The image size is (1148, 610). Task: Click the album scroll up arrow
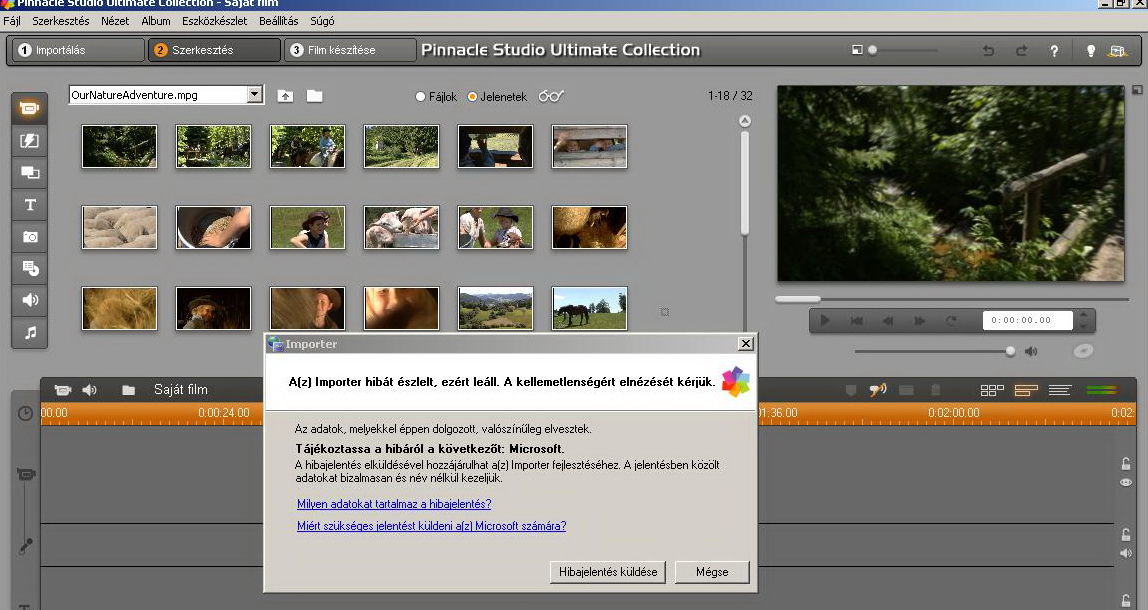(x=745, y=121)
